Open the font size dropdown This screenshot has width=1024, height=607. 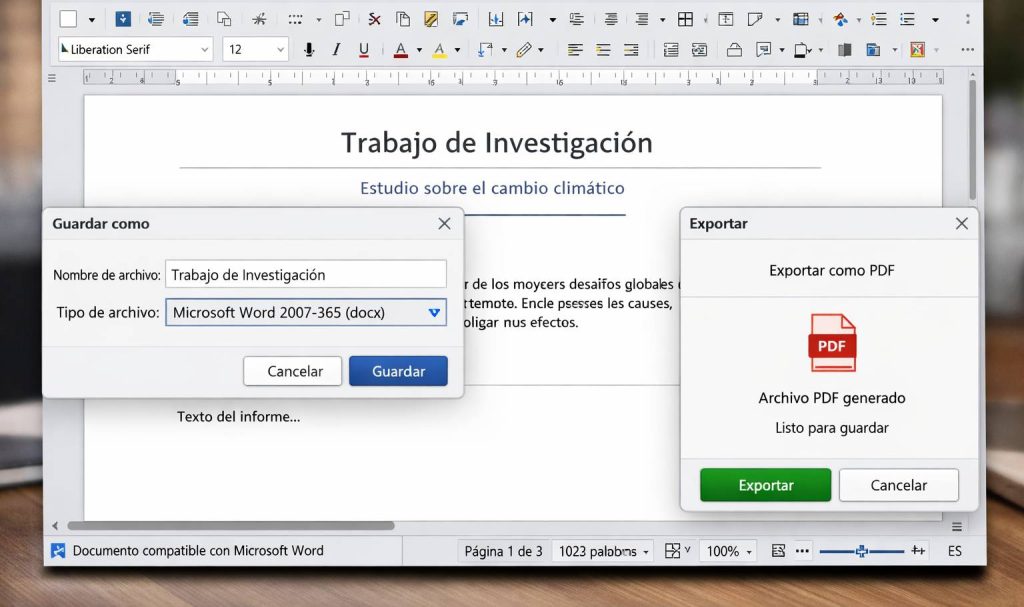click(280, 49)
